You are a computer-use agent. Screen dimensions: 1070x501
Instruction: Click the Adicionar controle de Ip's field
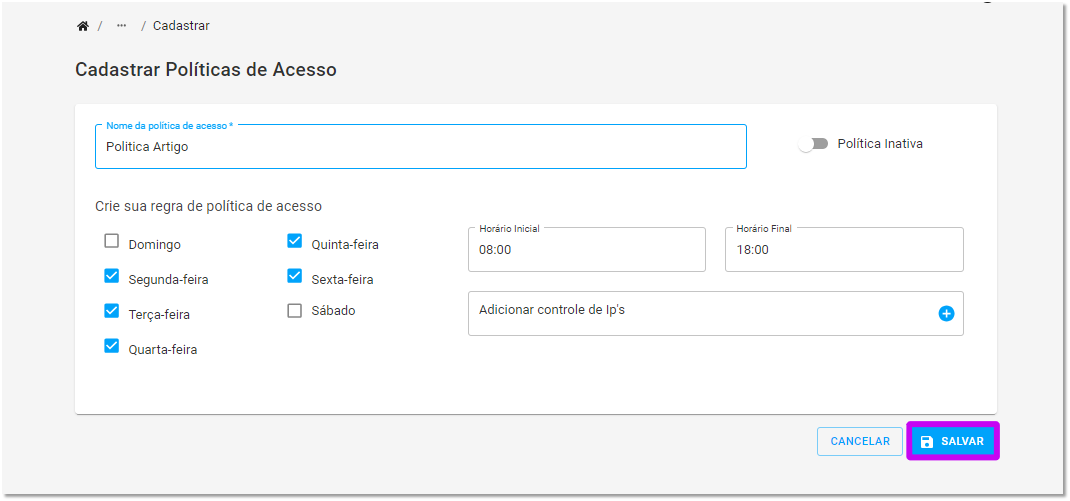tap(716, 313)
